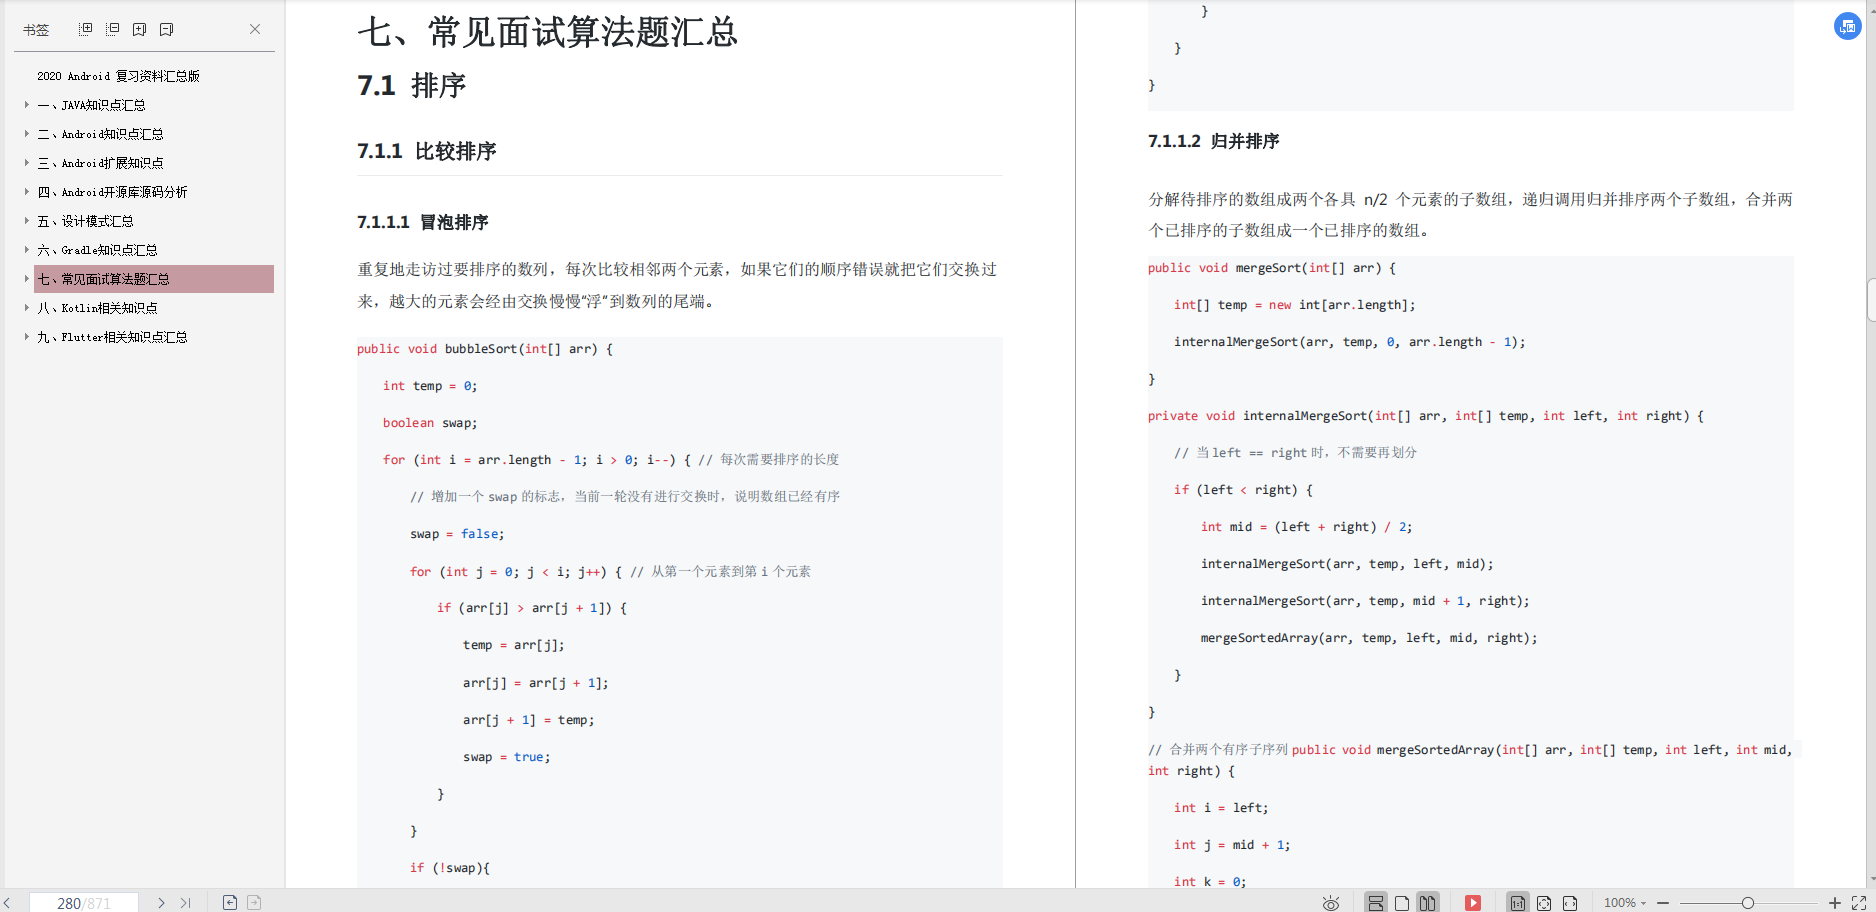The width and height of the screenshot is (1876, 912).
Task: Delete bookmark using remove bookmark icon
Action: (166, 29)
